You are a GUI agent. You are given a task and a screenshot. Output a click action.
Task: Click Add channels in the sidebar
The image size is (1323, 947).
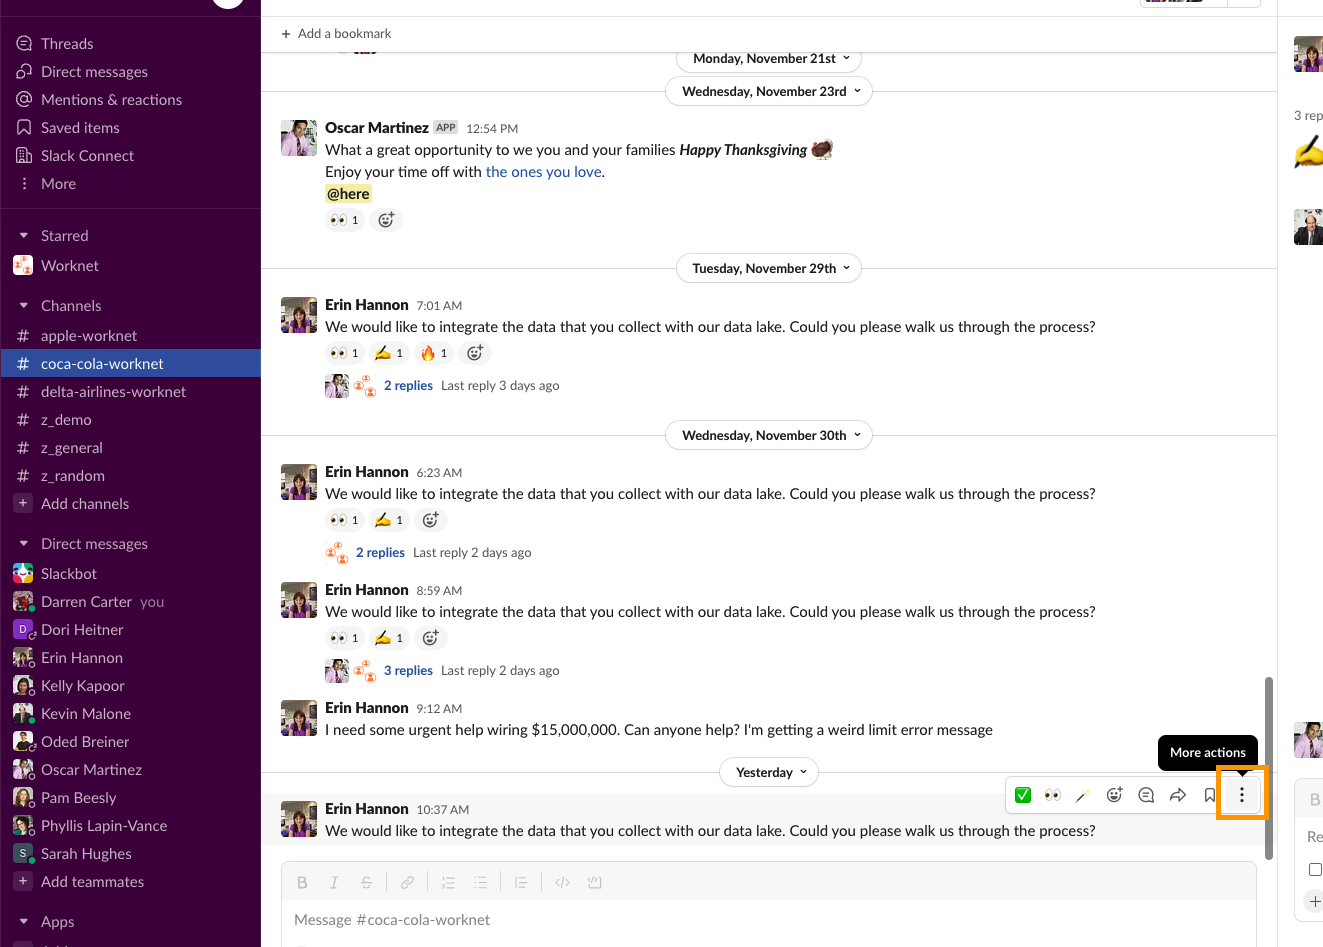(x=85, y=504)
